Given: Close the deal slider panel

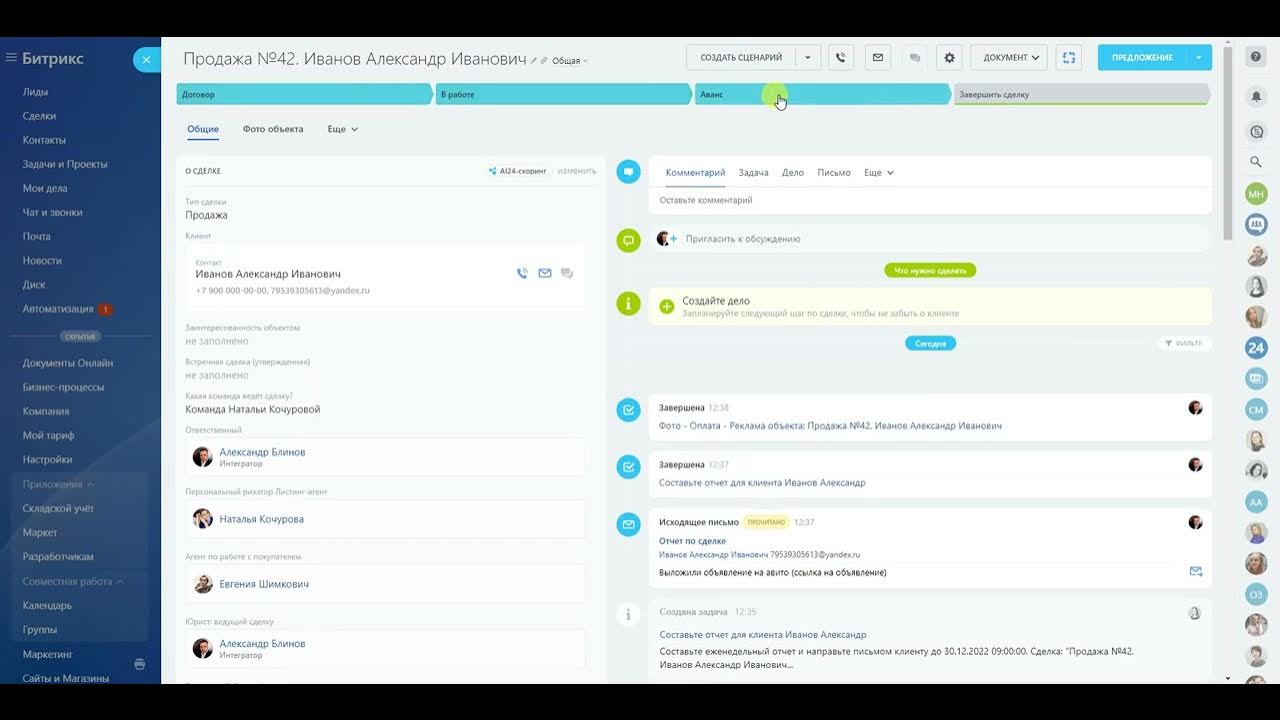Looking at the screenshot, I should click(x=146, y=60).
